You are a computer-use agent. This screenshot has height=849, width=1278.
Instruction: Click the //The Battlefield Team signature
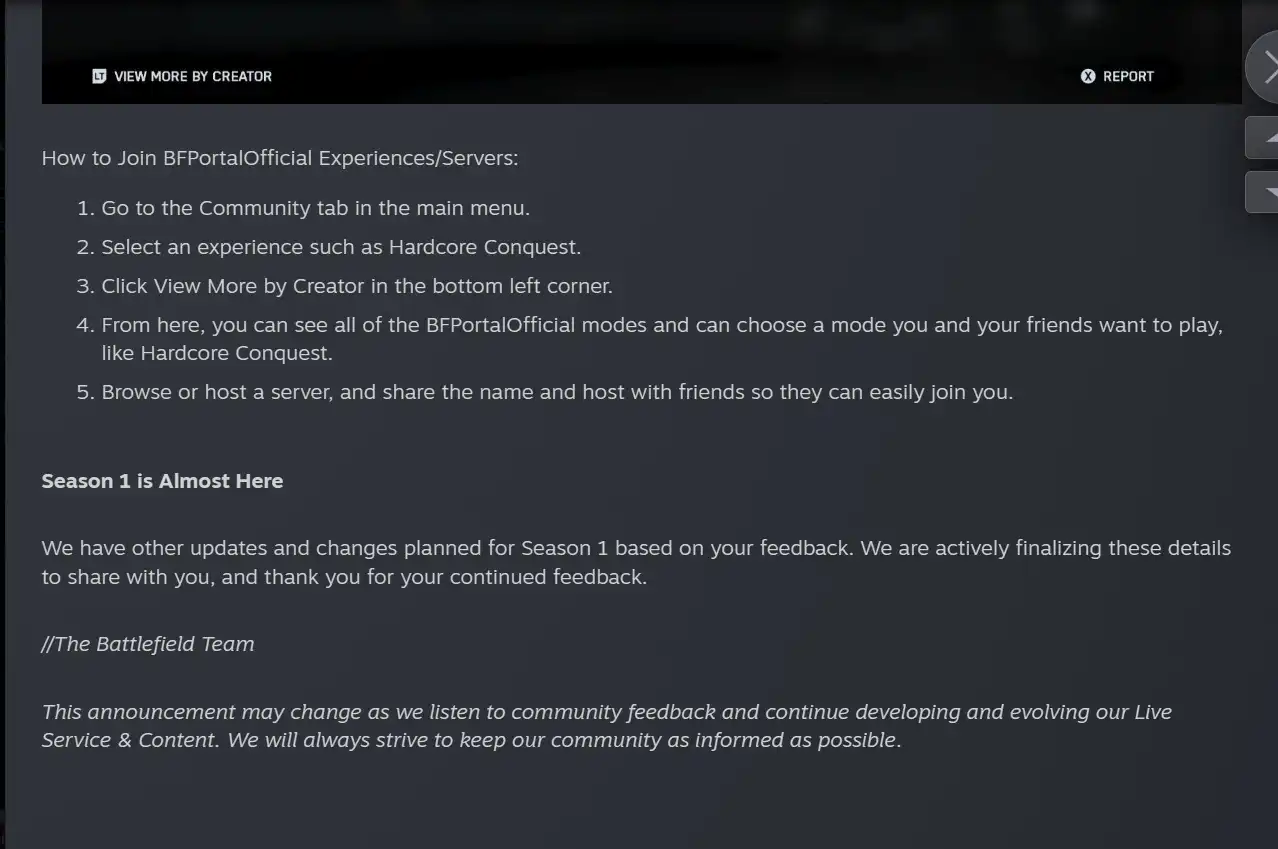[x=148, y=644]
